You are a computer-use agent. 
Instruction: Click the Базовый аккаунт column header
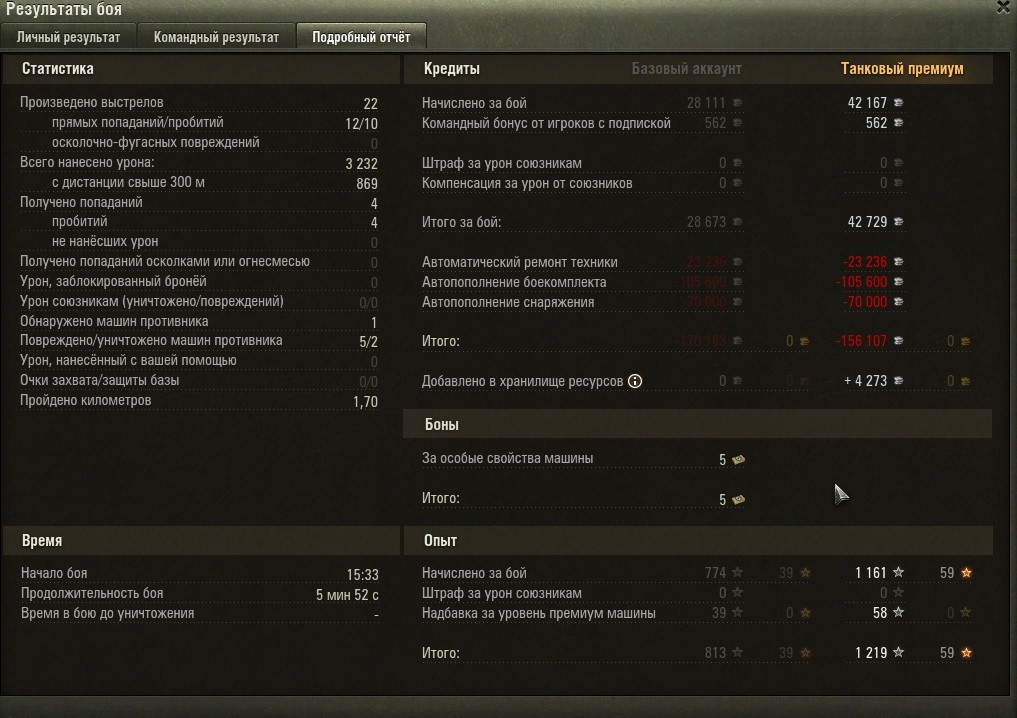(x=686, y=69)
